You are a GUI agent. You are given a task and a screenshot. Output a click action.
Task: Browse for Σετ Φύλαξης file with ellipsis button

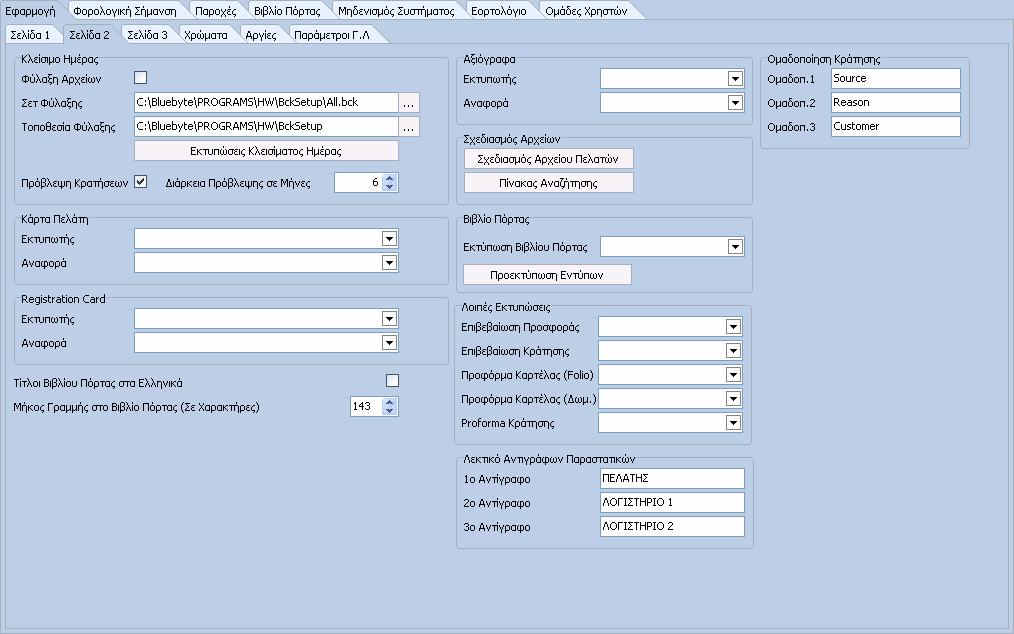(x=409, y=102)
